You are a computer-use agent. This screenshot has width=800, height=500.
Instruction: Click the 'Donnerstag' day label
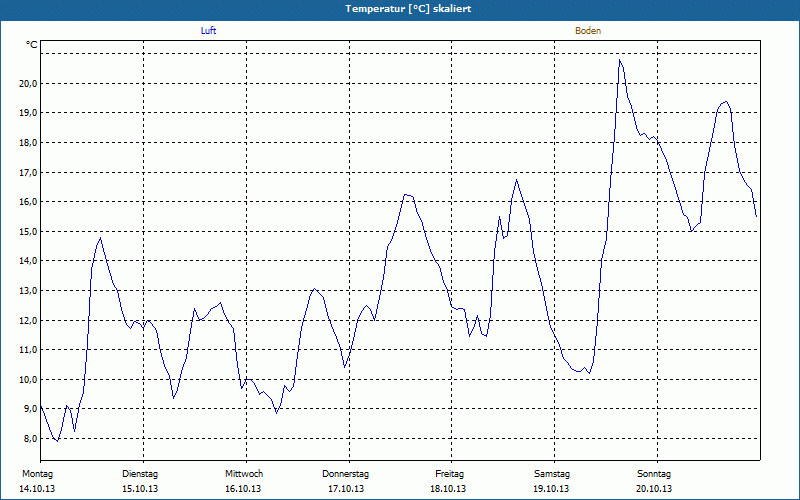345,474
